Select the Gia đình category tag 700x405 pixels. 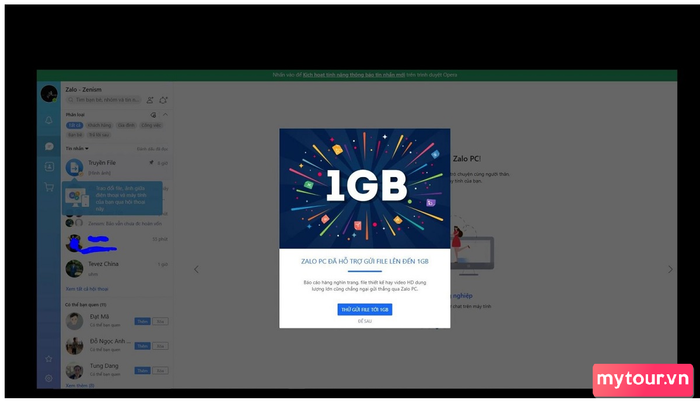coord(126,125)
